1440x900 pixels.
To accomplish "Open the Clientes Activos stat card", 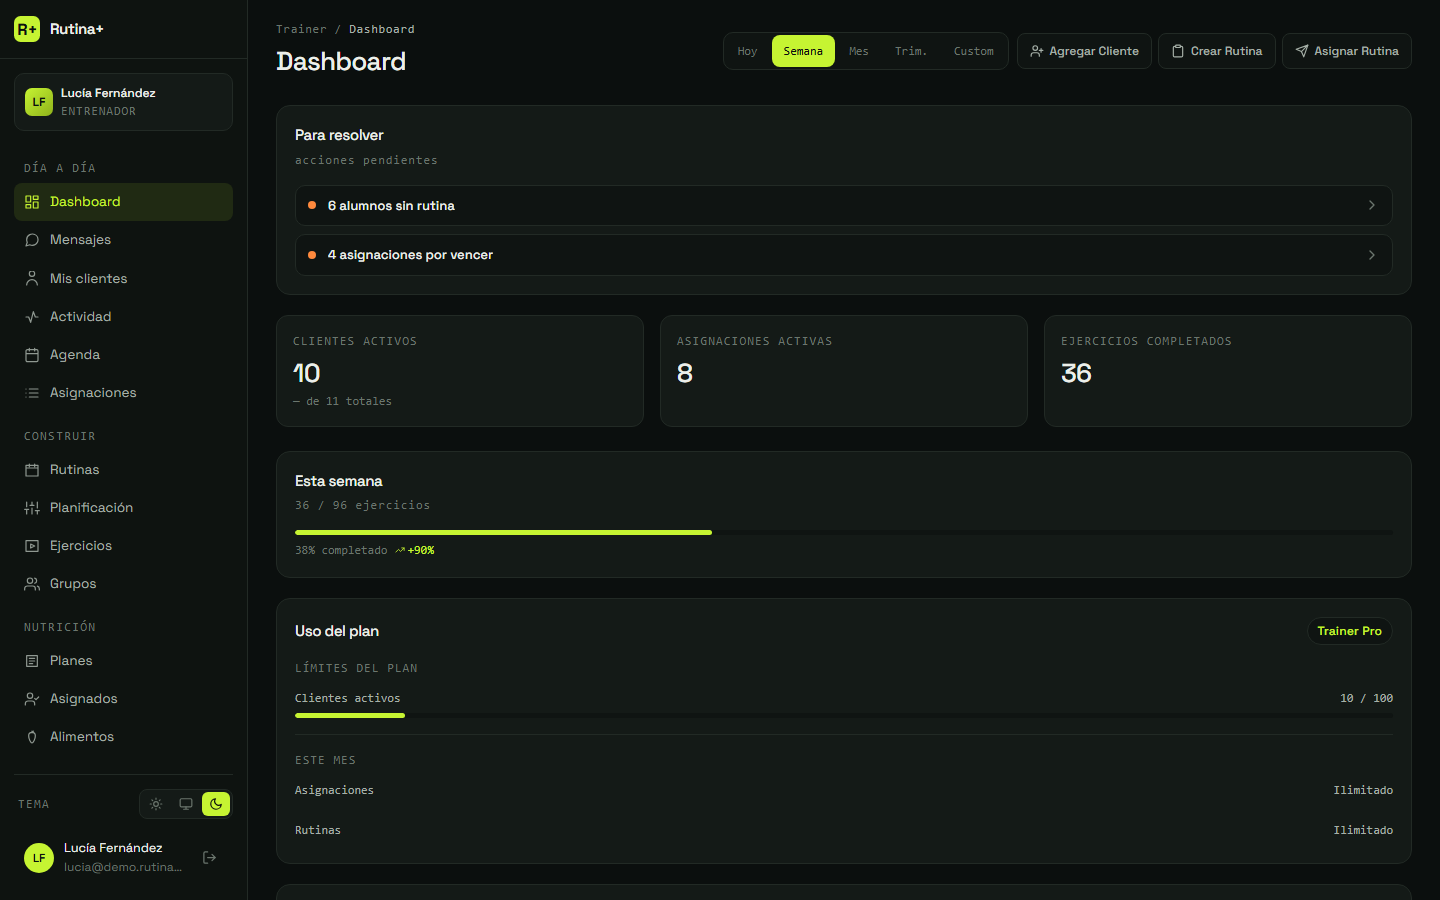I will (x=460, y=371).
